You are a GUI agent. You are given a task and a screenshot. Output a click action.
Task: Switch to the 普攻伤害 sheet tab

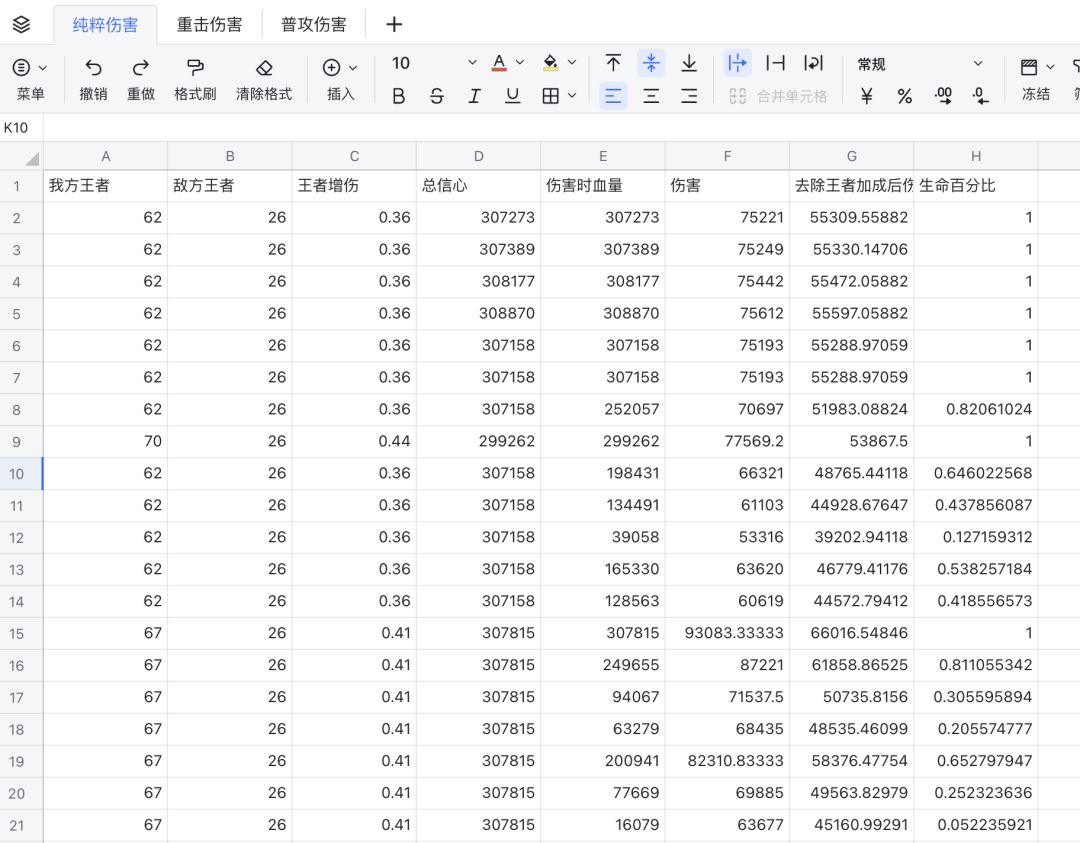coord(313,25)
